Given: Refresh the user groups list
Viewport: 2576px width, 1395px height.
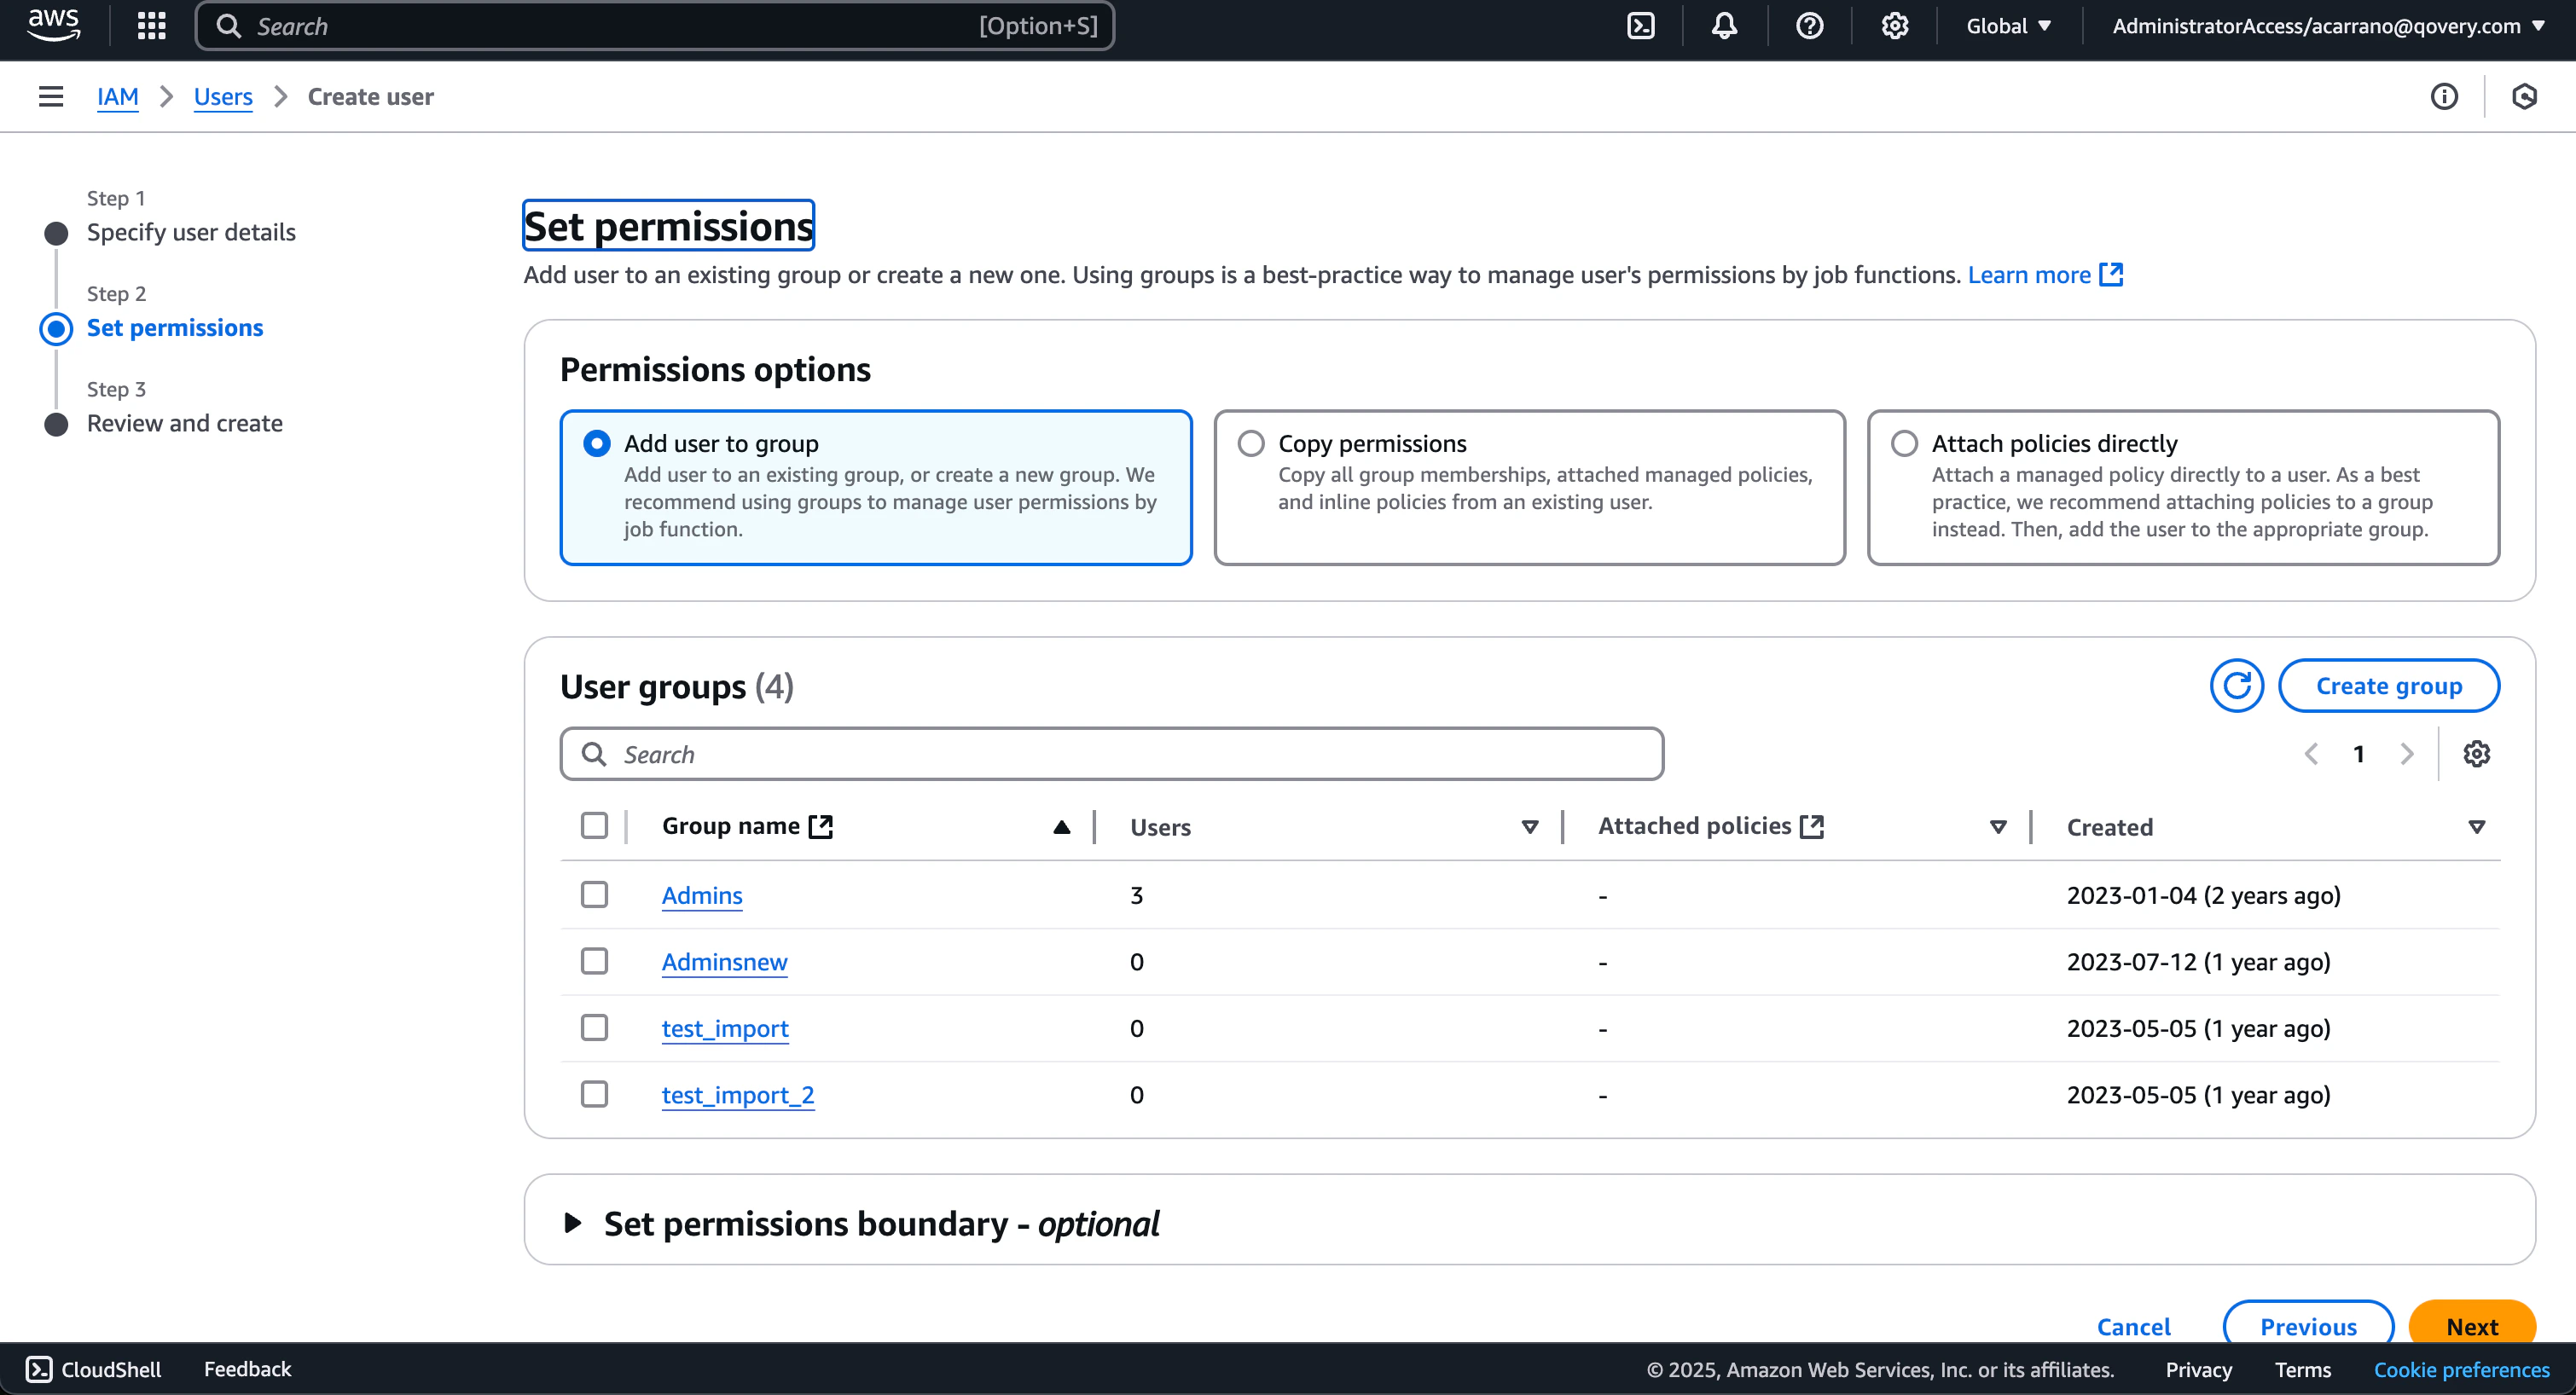Looking at the screenshot, I should [x=2237, y=685].
